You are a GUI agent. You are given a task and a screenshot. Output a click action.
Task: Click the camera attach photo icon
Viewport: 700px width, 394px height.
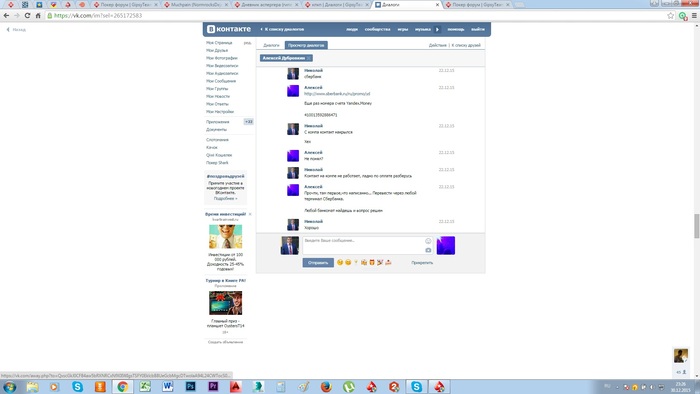(428, 250)
